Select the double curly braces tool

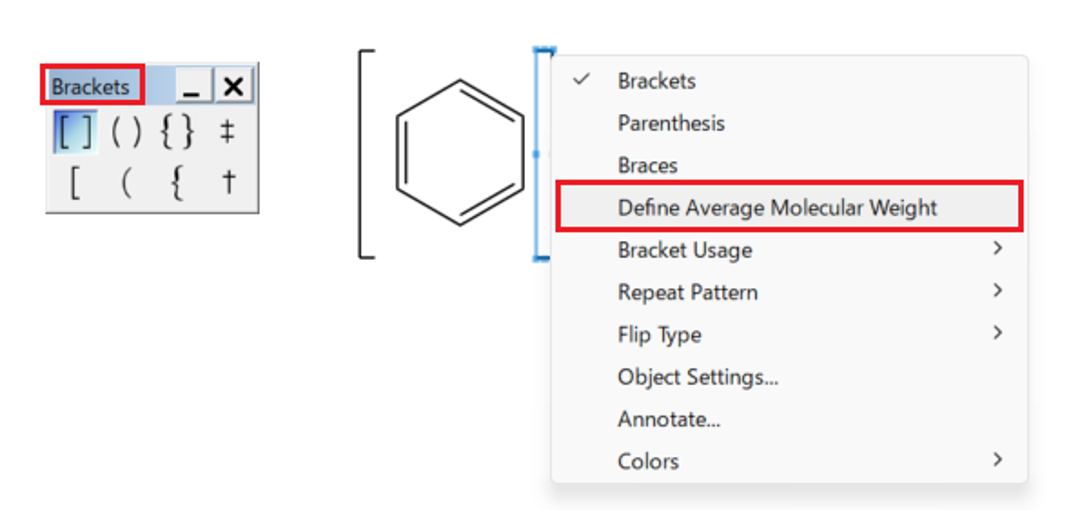click(177, 133)
